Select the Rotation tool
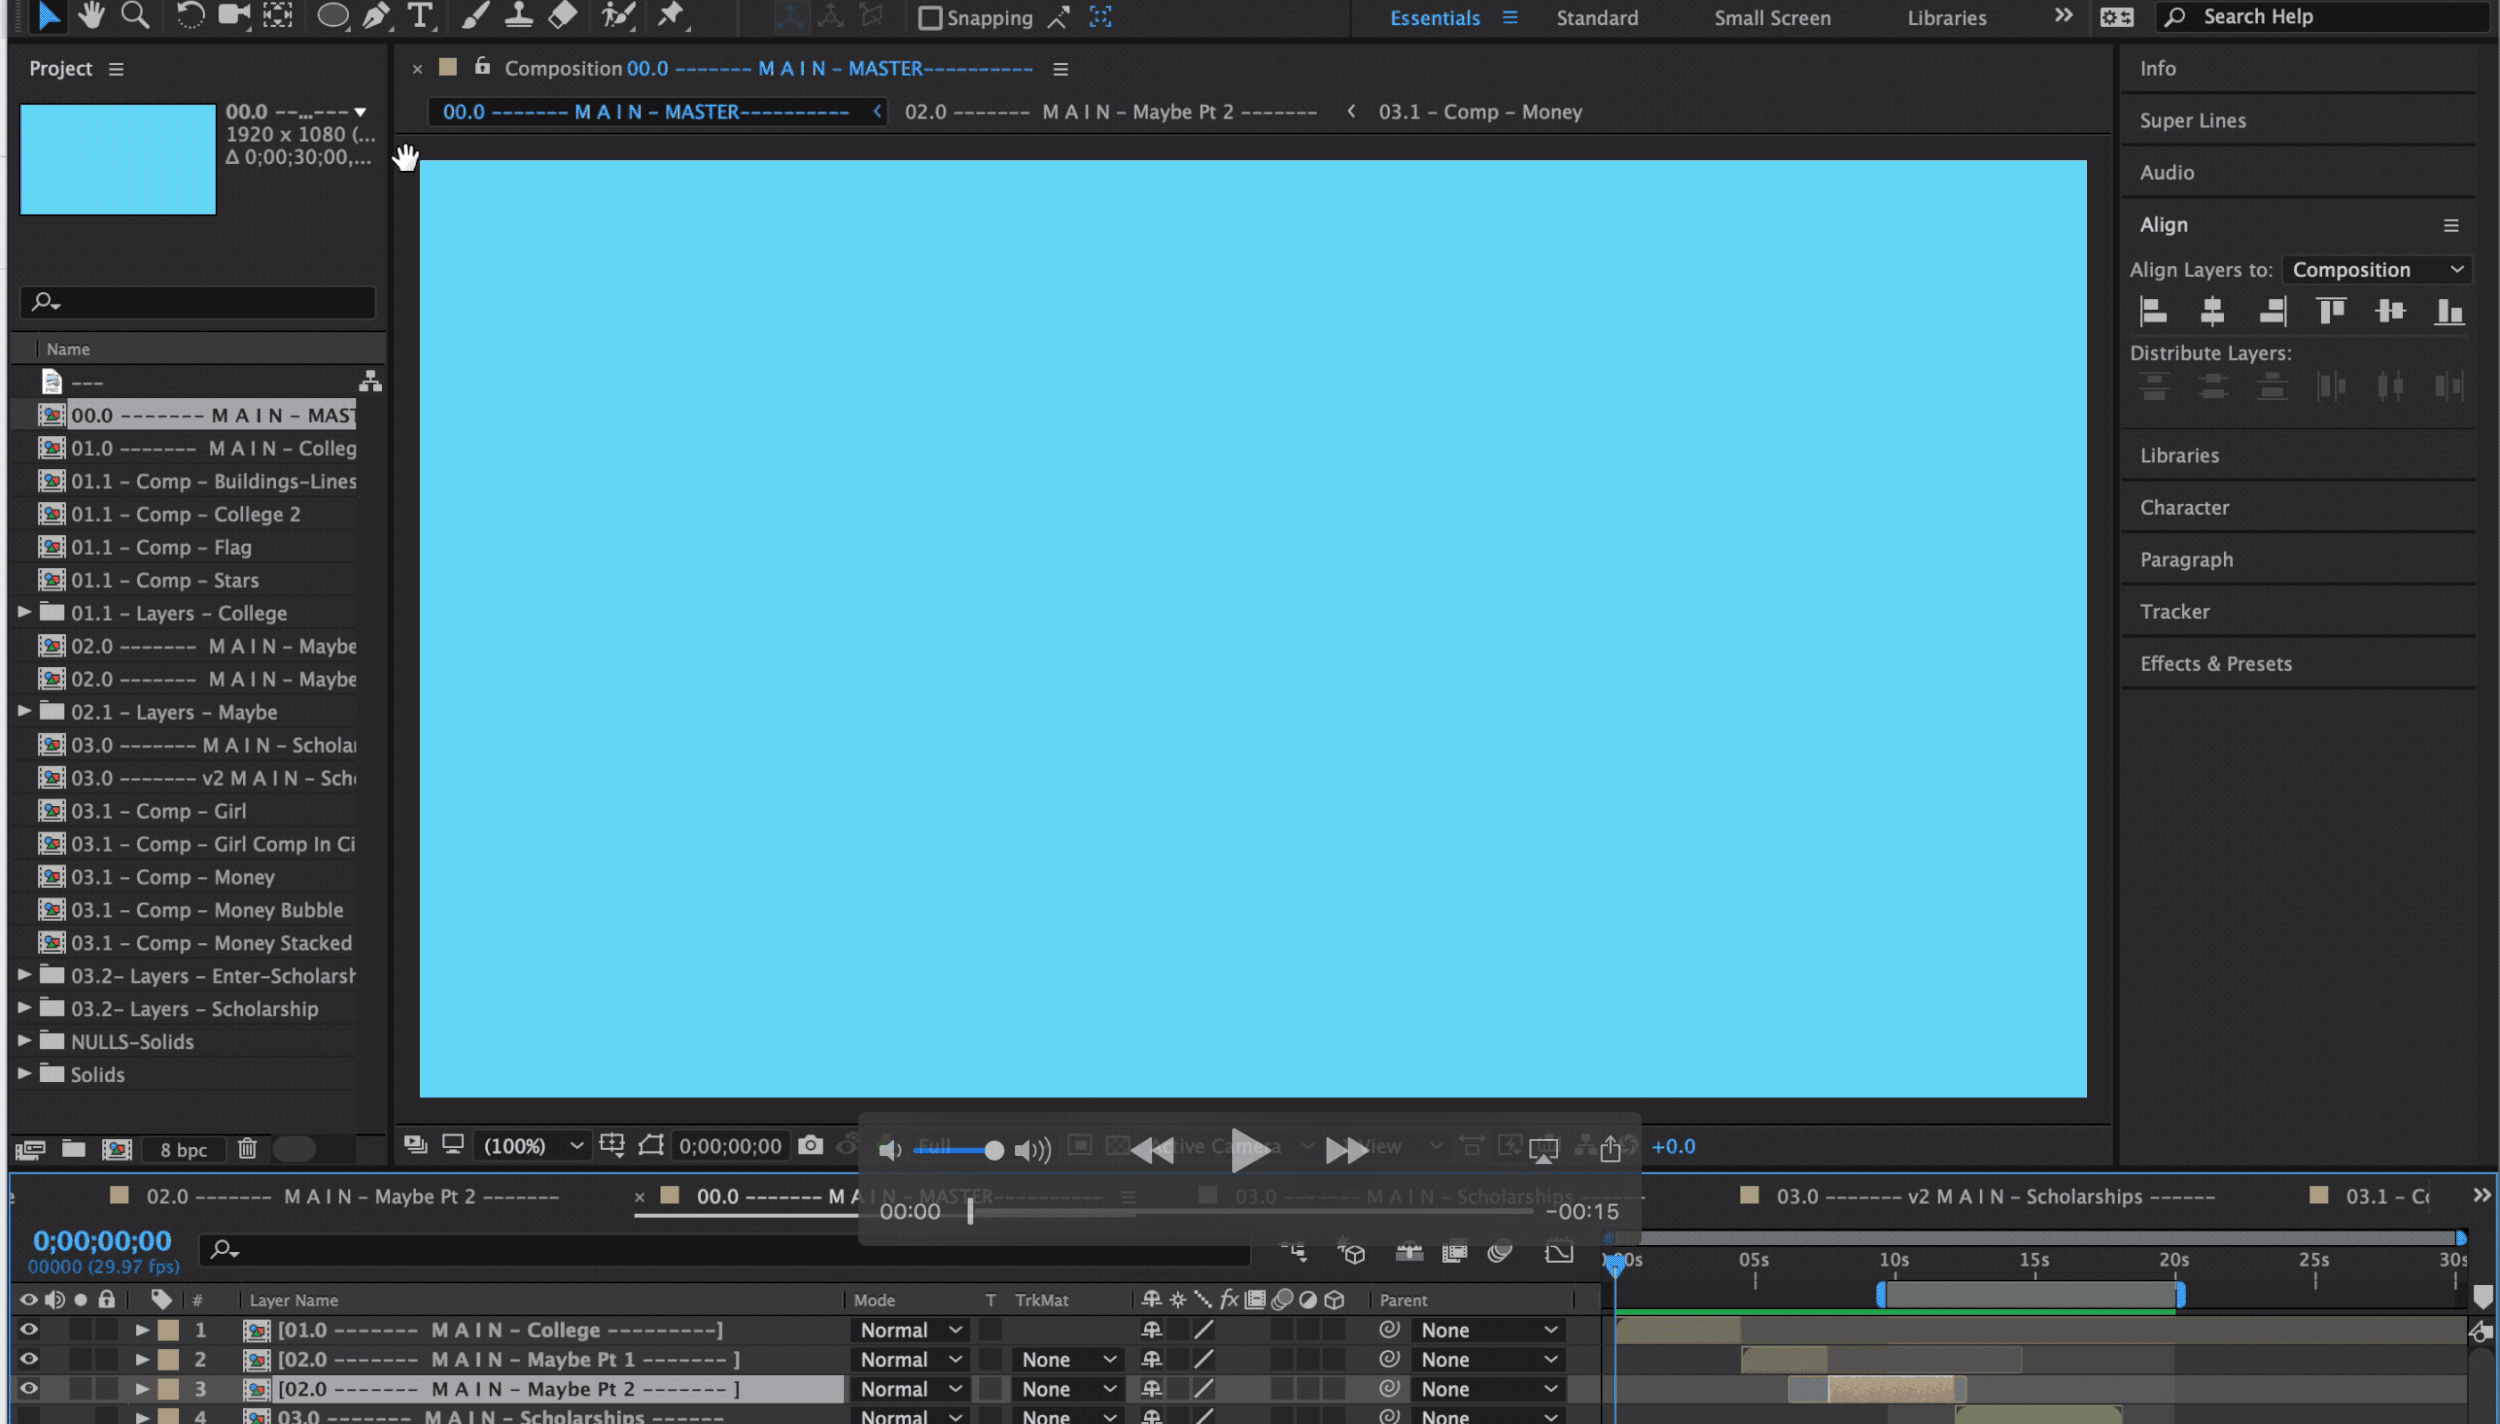Image resolution: width=2500 pixels, height=1424 pixels. click(x=190, y=15)
